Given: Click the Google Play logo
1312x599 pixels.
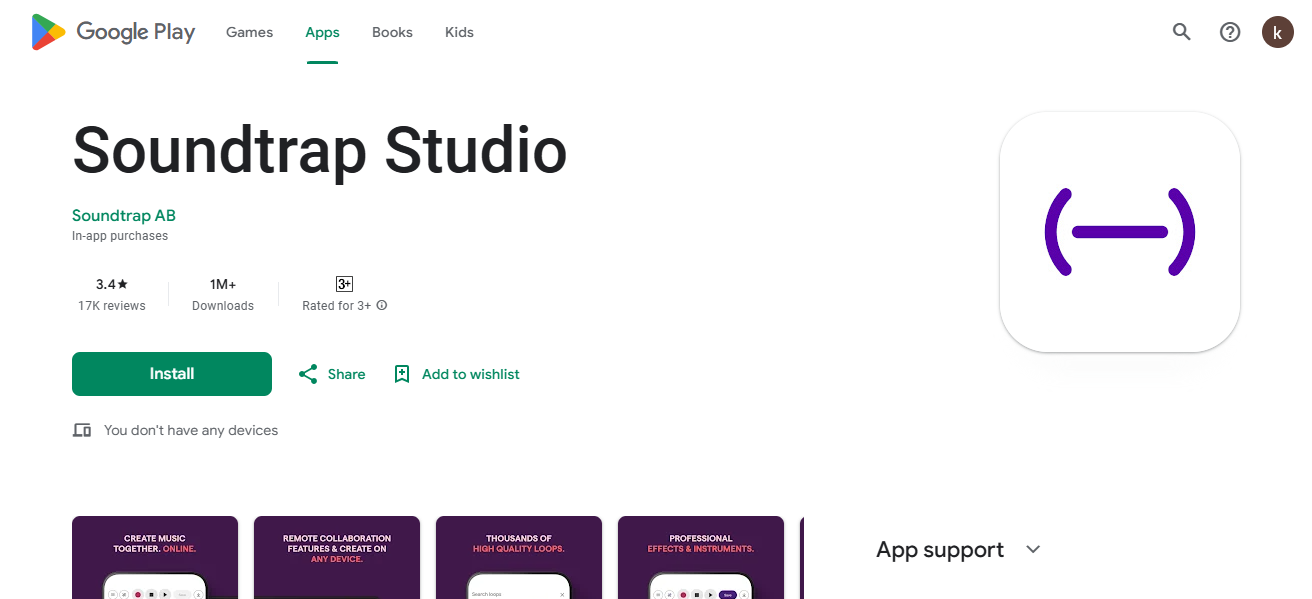Looking at the screenshot, I should [x=113, y=32].
